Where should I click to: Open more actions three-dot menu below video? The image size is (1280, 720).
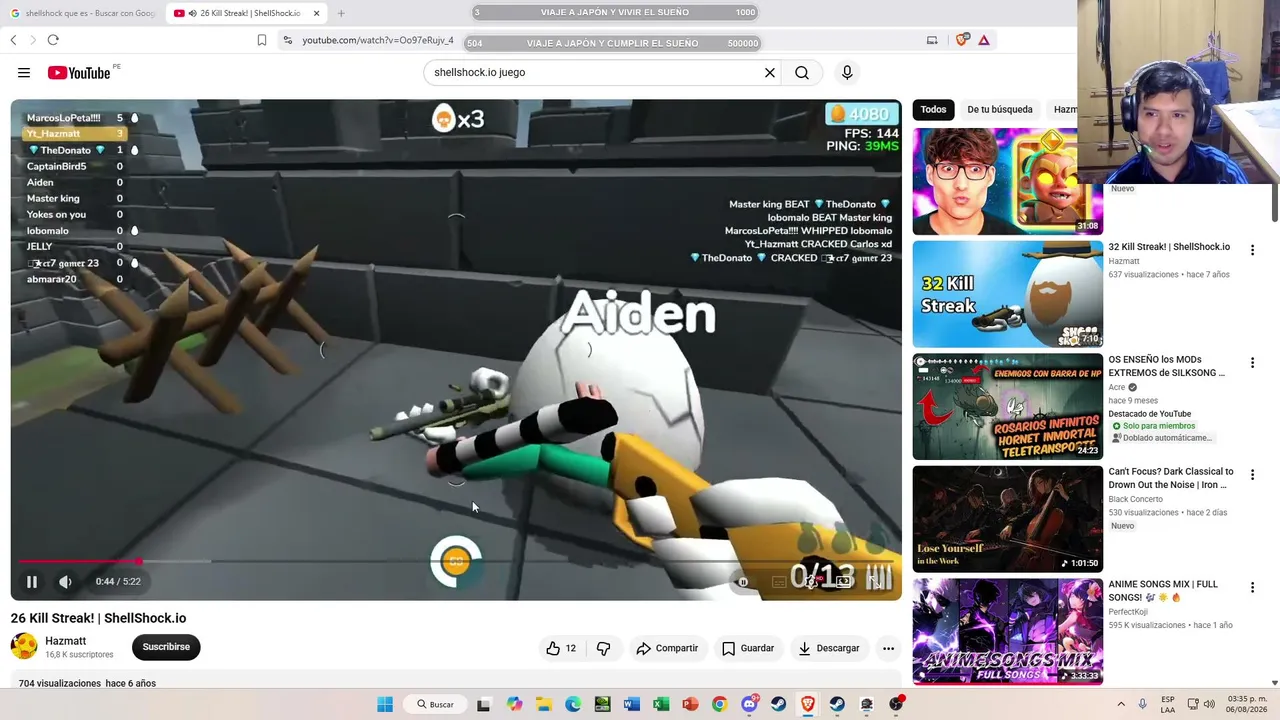pos(888,648)
